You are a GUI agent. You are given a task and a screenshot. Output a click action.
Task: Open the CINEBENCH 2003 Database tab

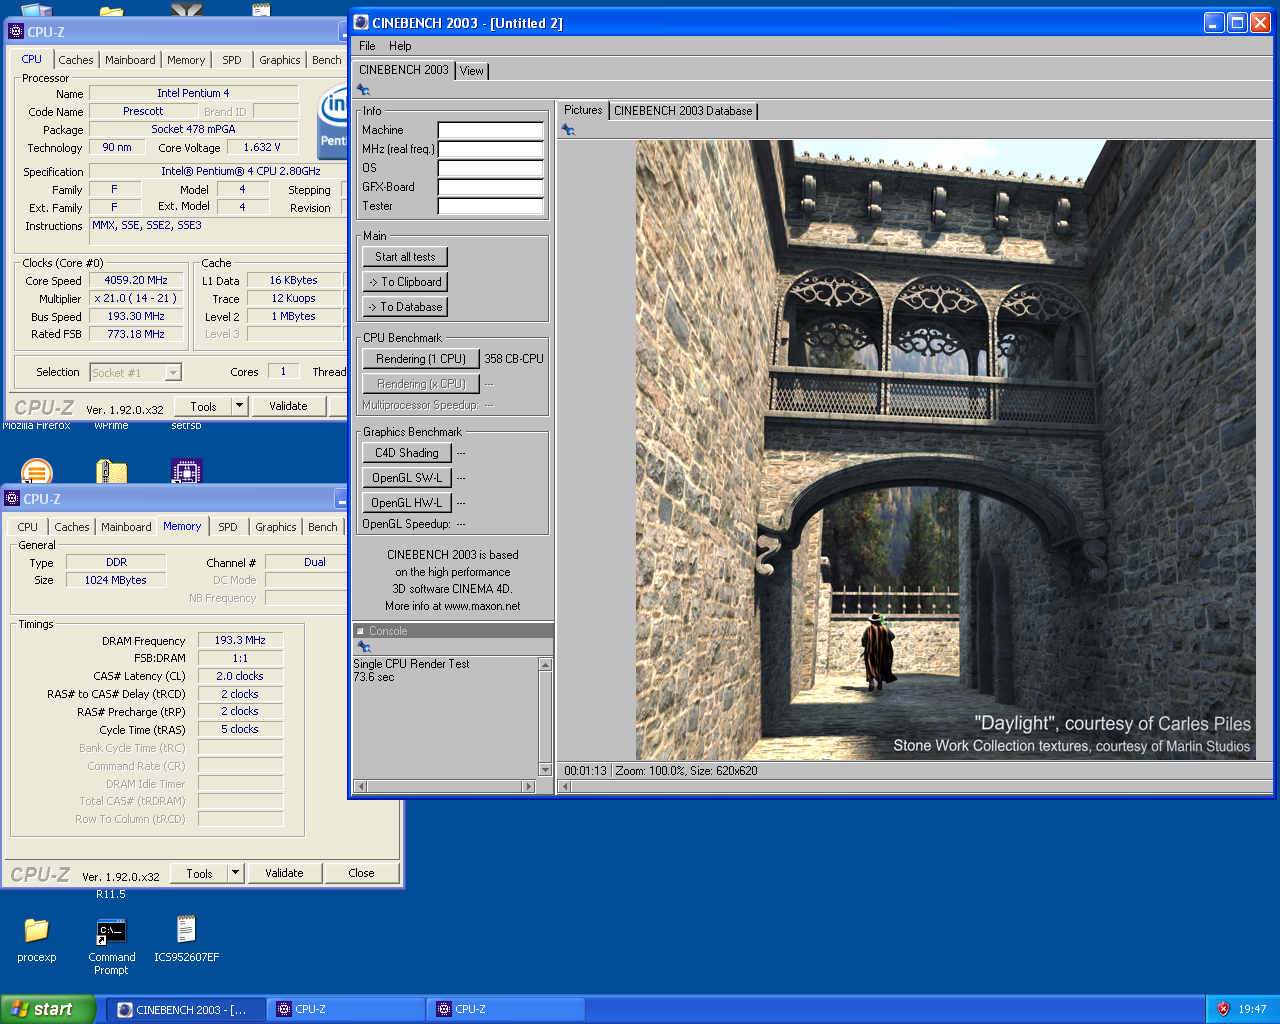pyautogui.click(x=683, y=111)
